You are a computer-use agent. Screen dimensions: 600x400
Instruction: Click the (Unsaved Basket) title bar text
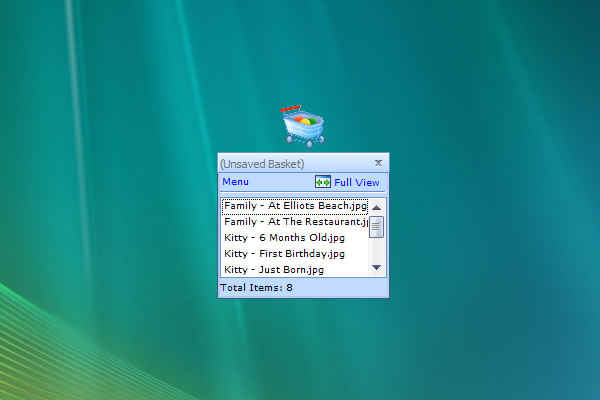tap(262, 164)
